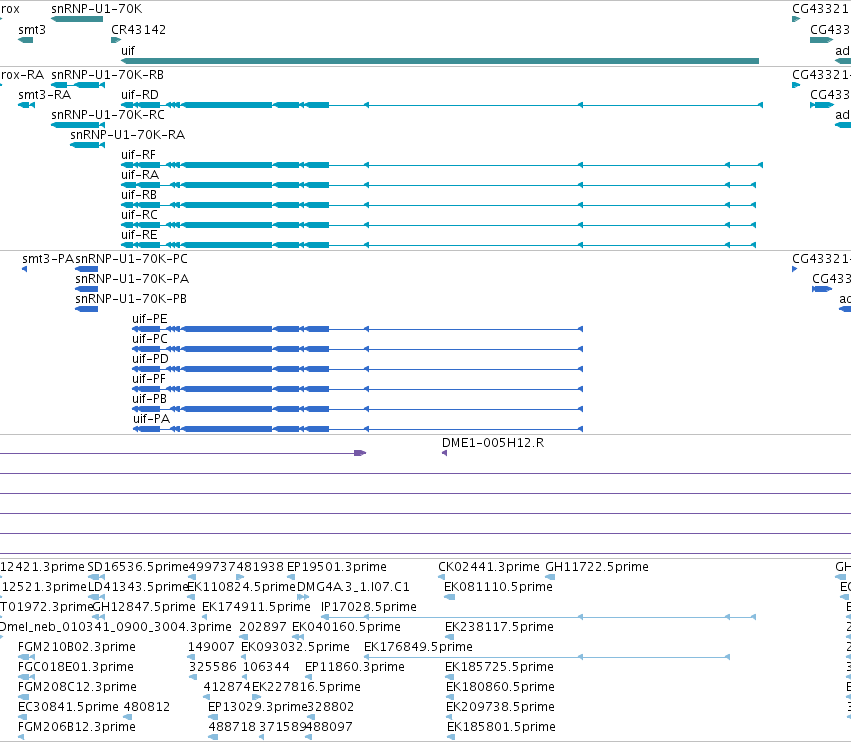Click the DME1-005H12.R feature
Screen dimensions: 851x742
[x=444, y=453]
